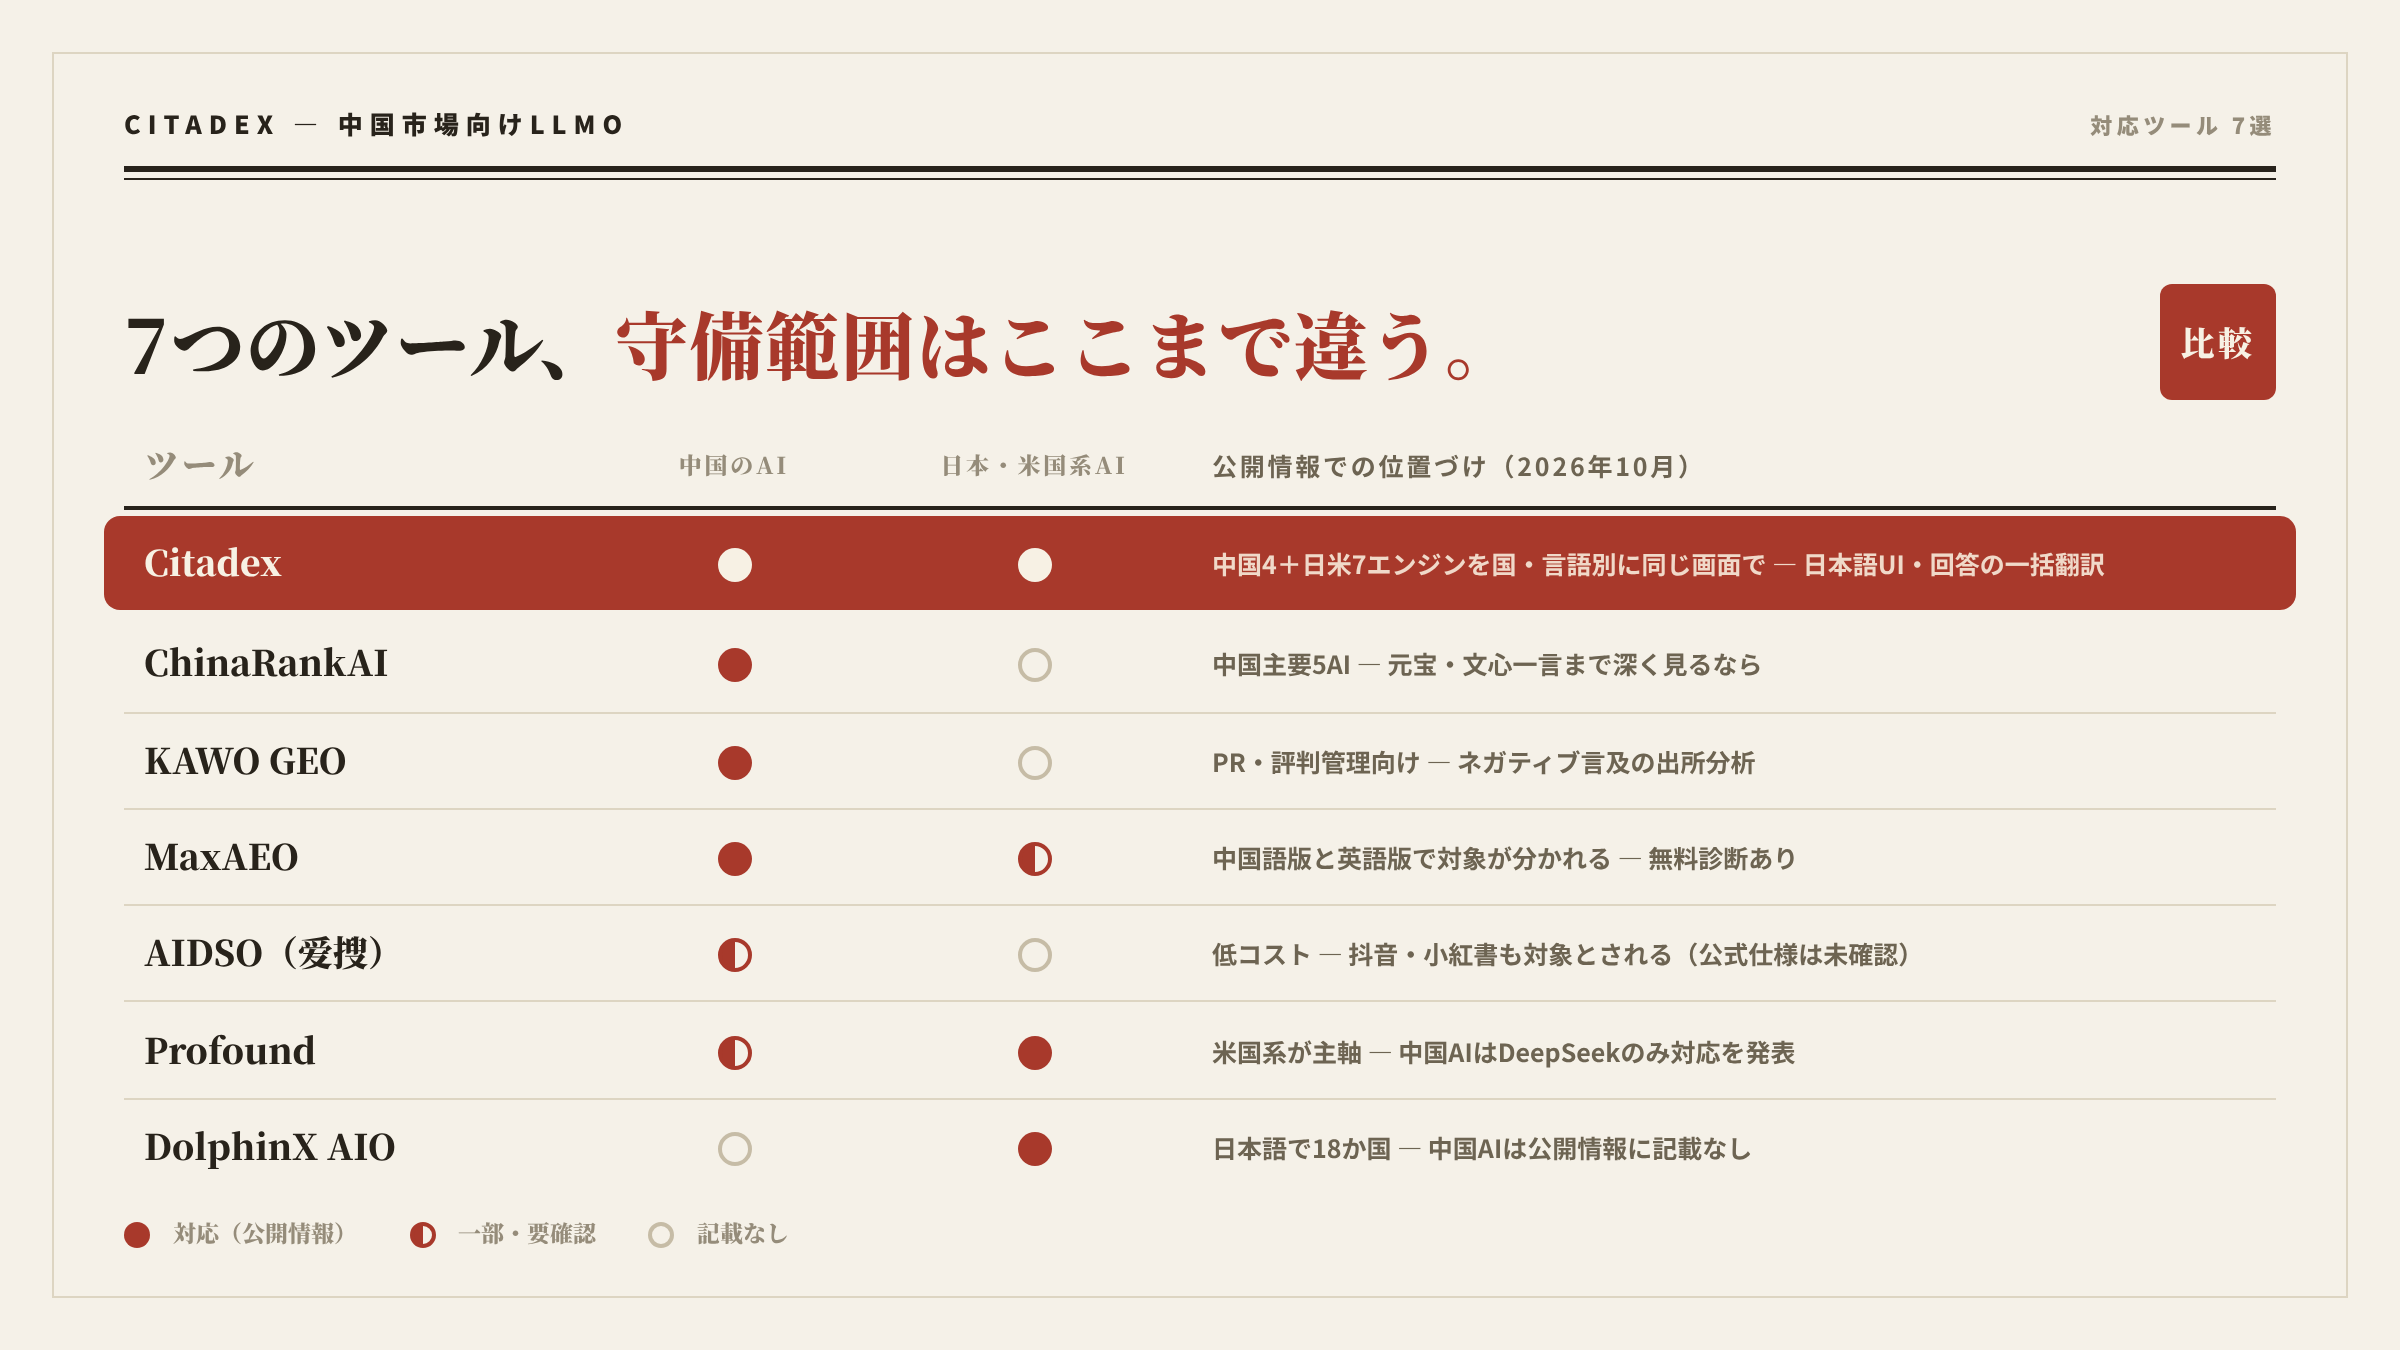The height and width of the screenshot is (1350, 2400).
Task: Click the CITADEX — 中国市場向けLLMO header text
Action: click(x=374, y=125)
